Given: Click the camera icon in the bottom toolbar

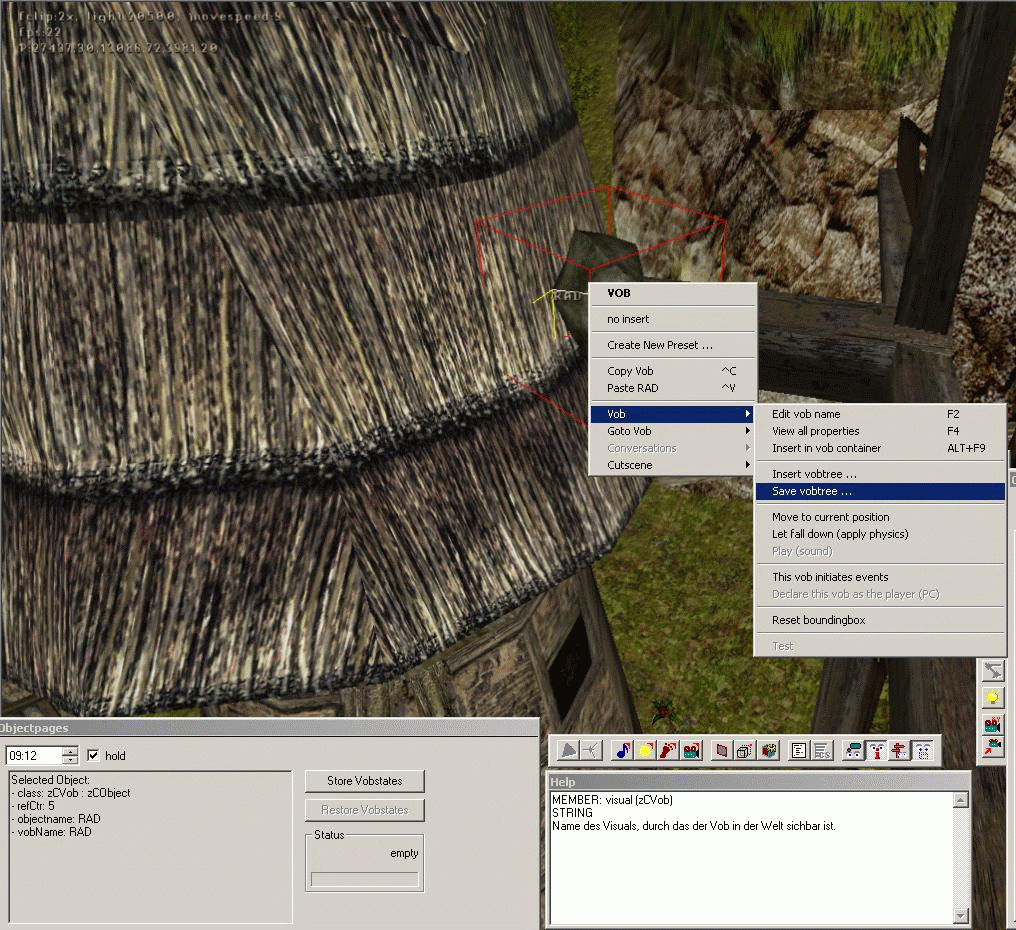Looking at the screenshot, I should pos(691,750).
